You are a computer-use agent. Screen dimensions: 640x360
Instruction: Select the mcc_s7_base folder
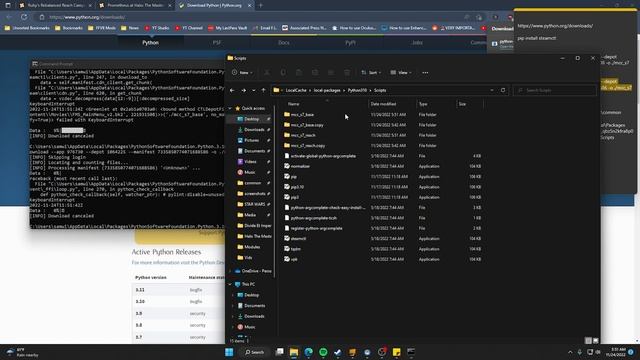302,115
